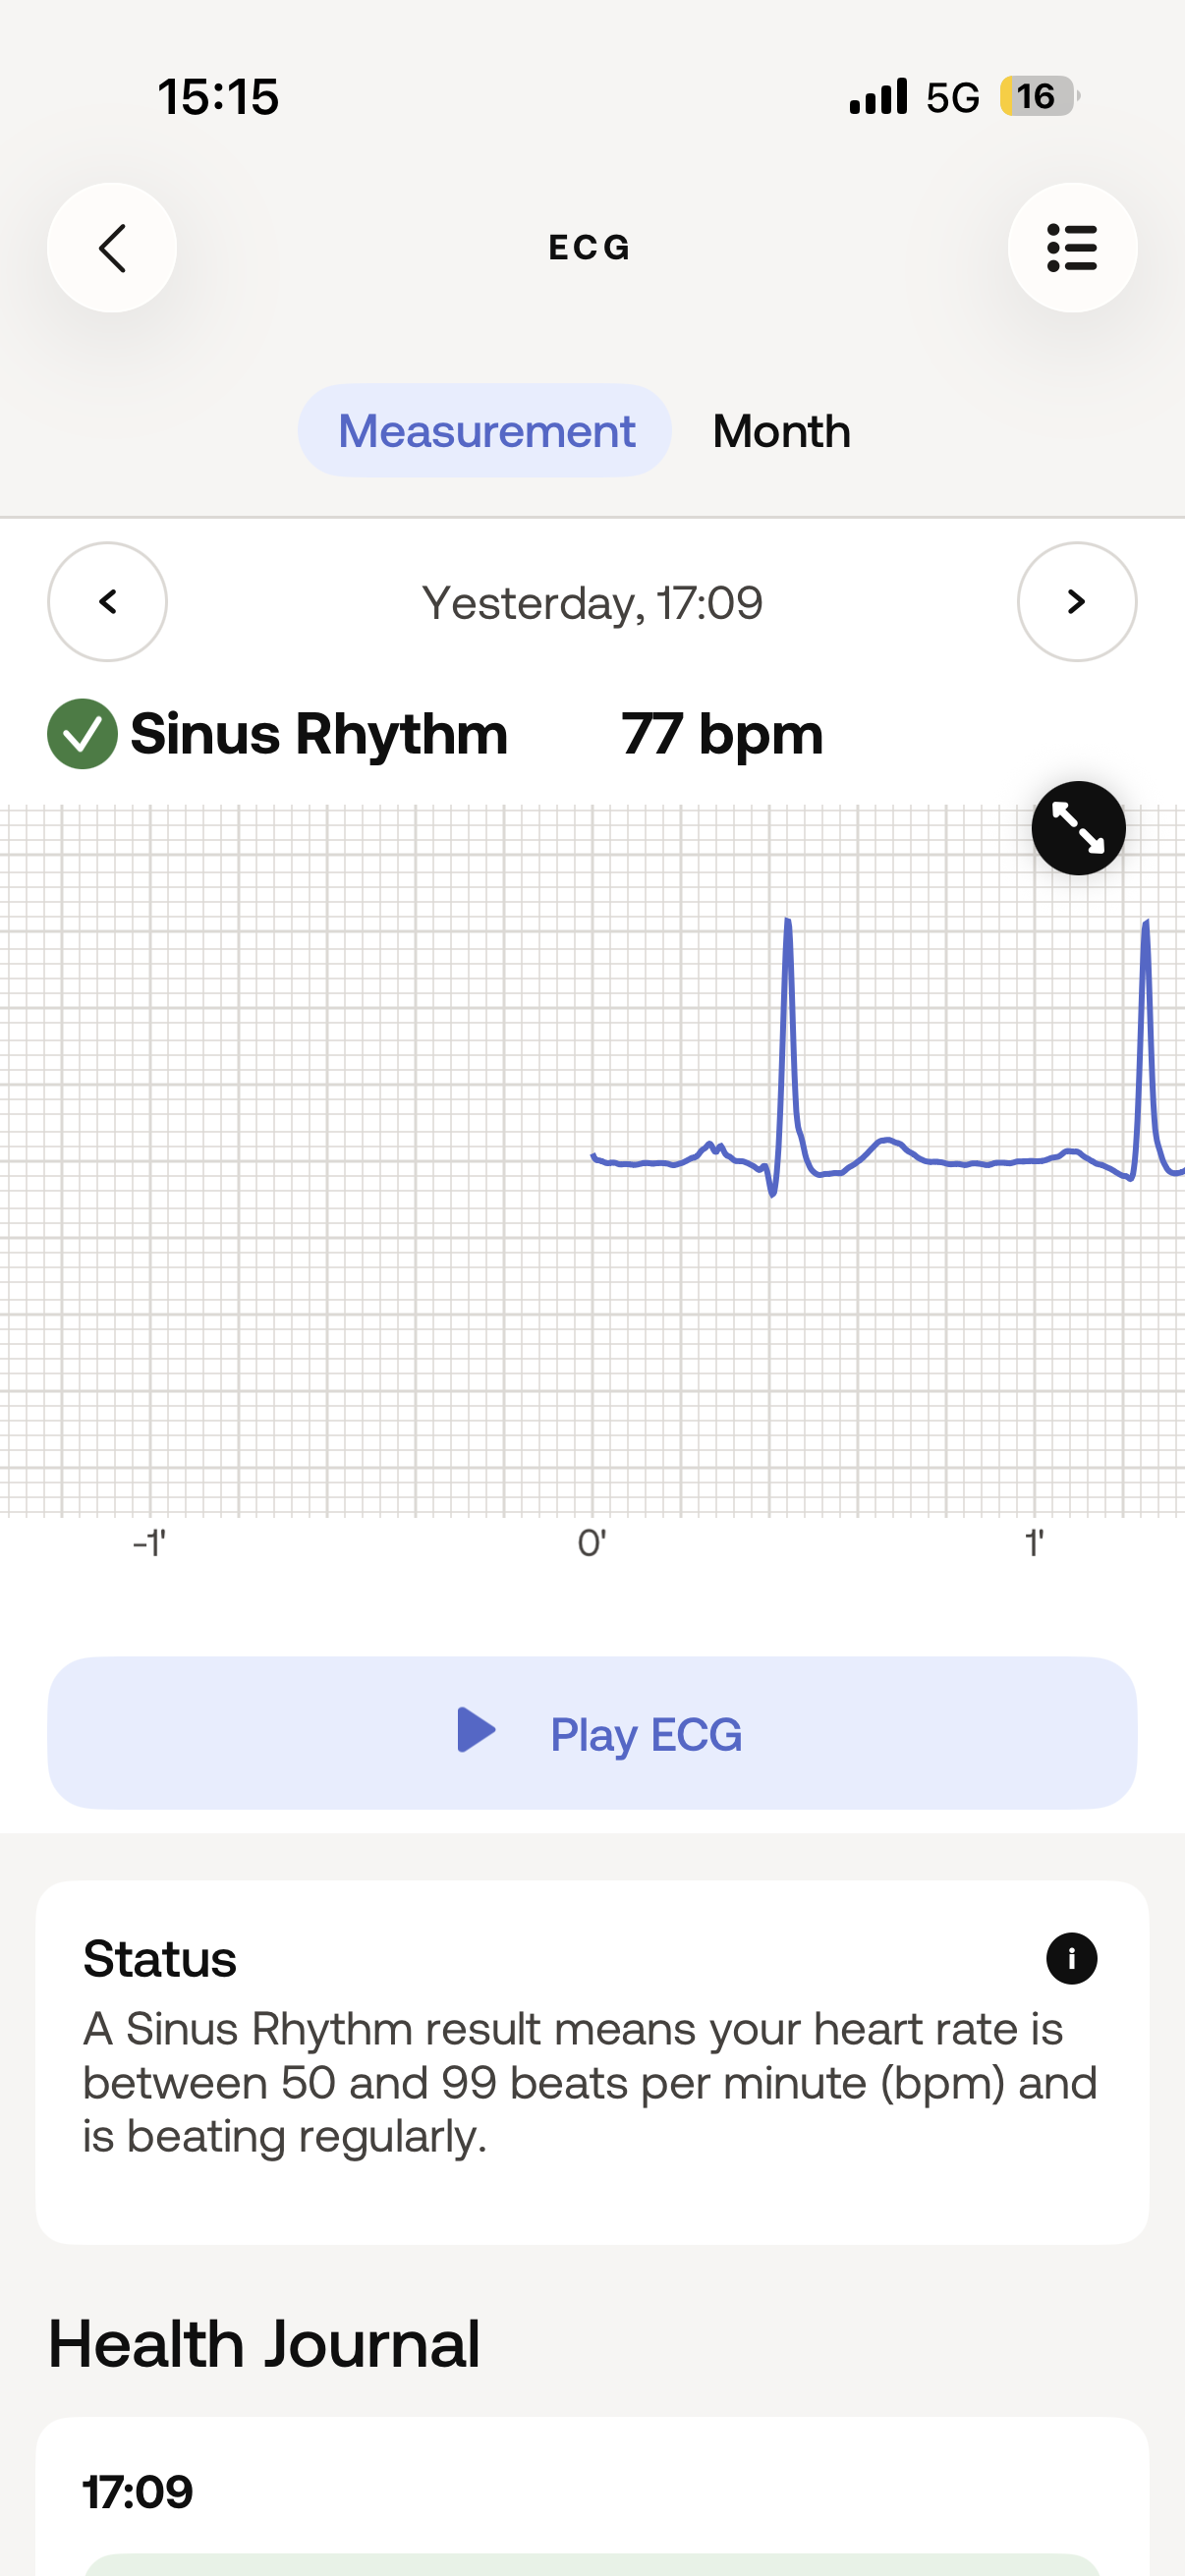Switch to the Month tab
1185x2576 pixels.
point(781,432)
